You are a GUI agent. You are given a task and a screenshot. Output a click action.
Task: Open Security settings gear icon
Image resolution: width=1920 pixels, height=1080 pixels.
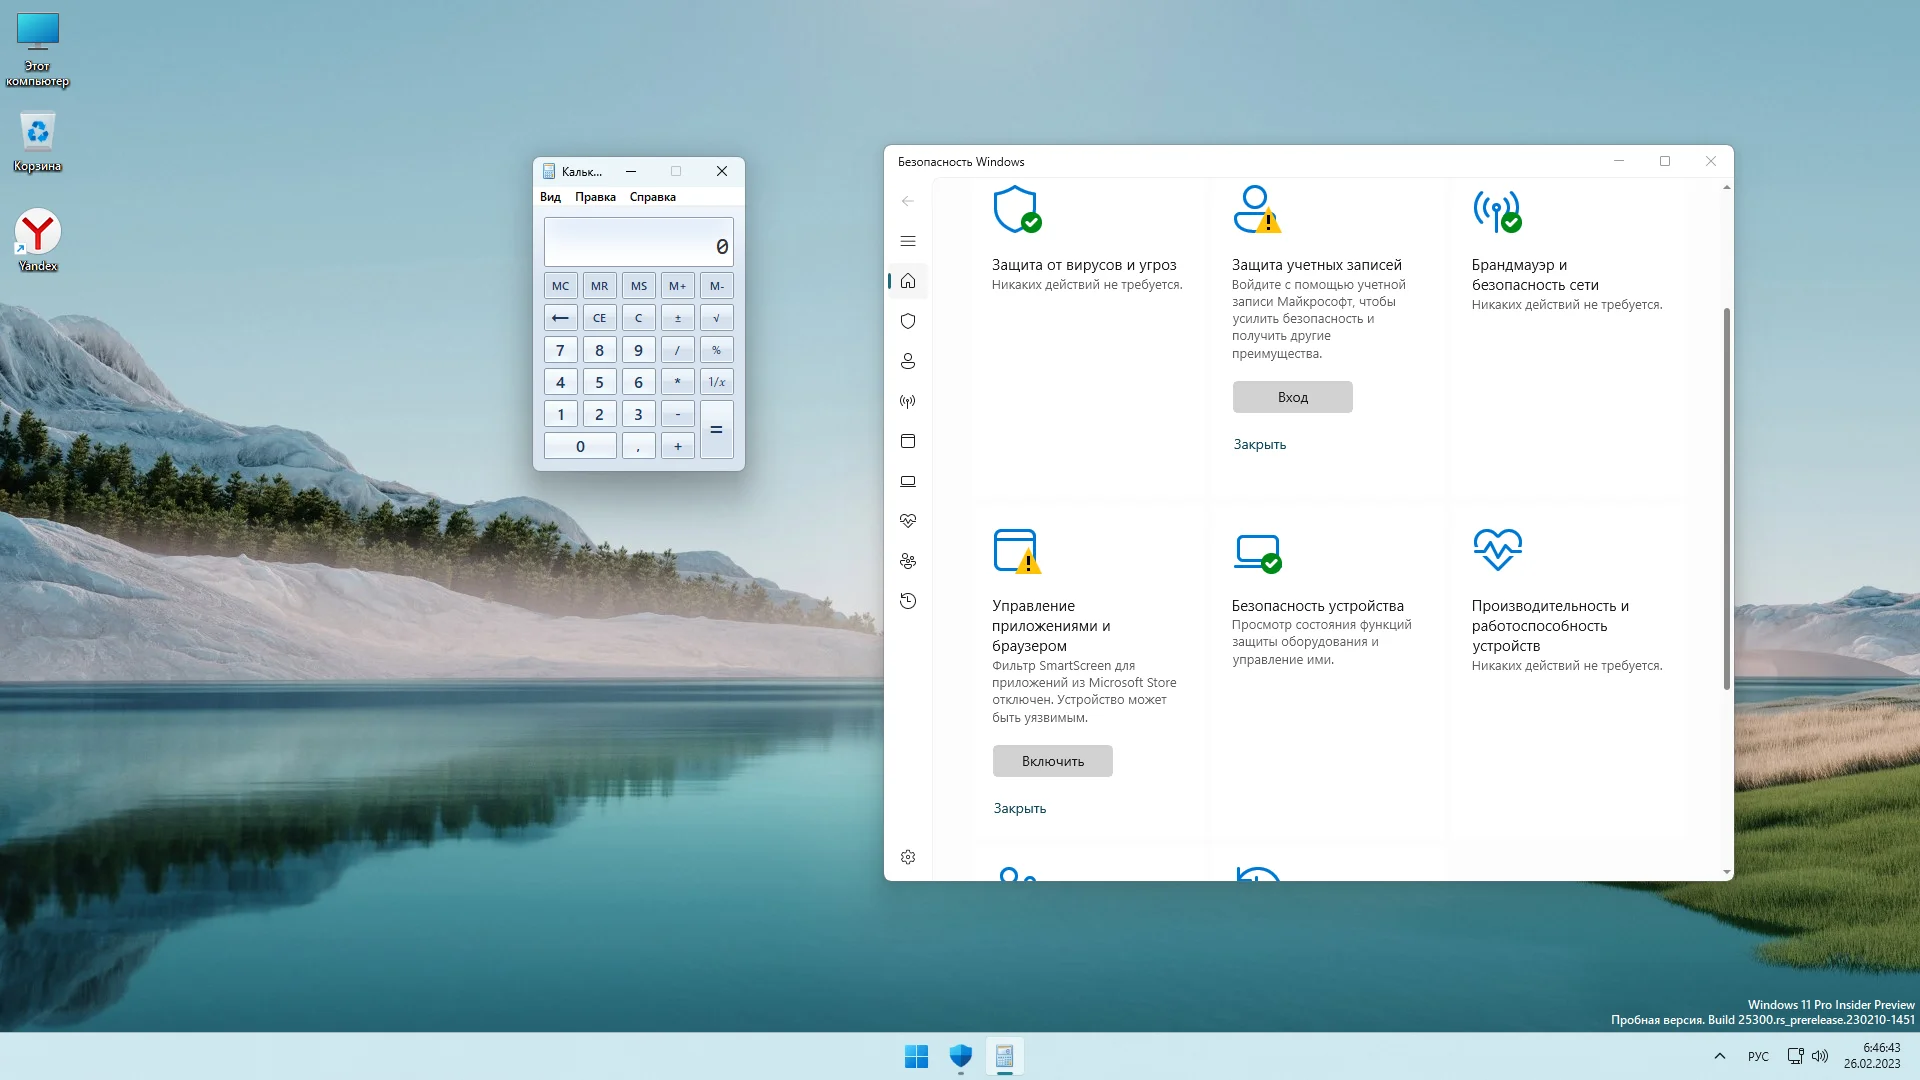coord(907,857)
